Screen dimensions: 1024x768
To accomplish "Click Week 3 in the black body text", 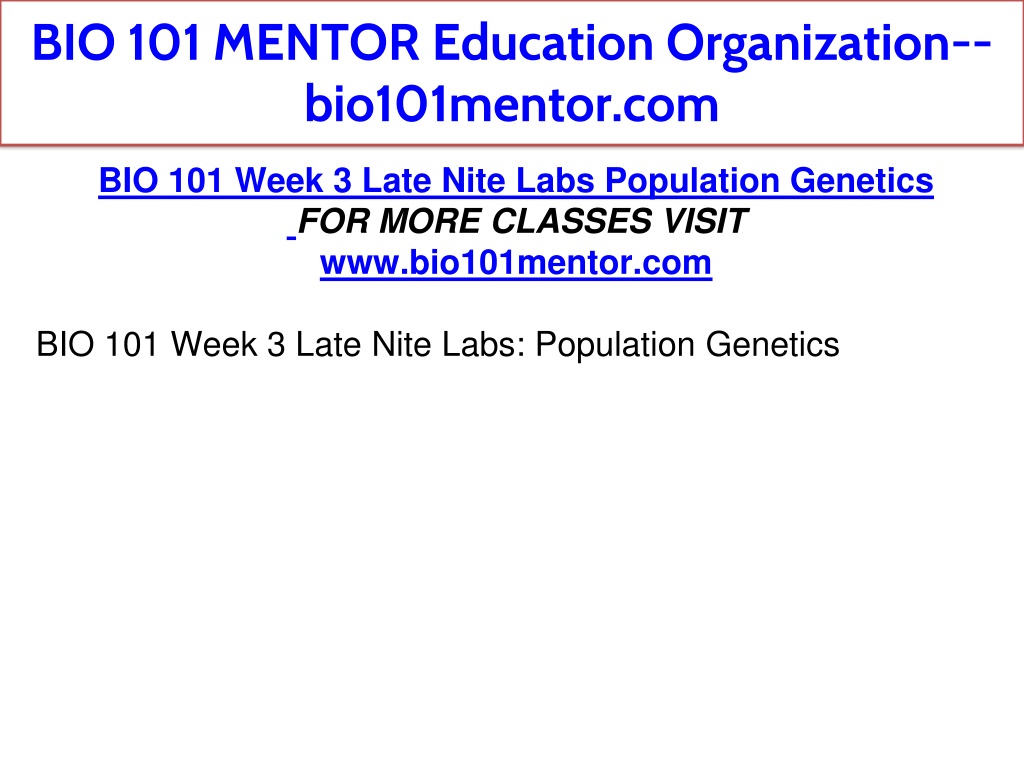I will click(228, 344).
